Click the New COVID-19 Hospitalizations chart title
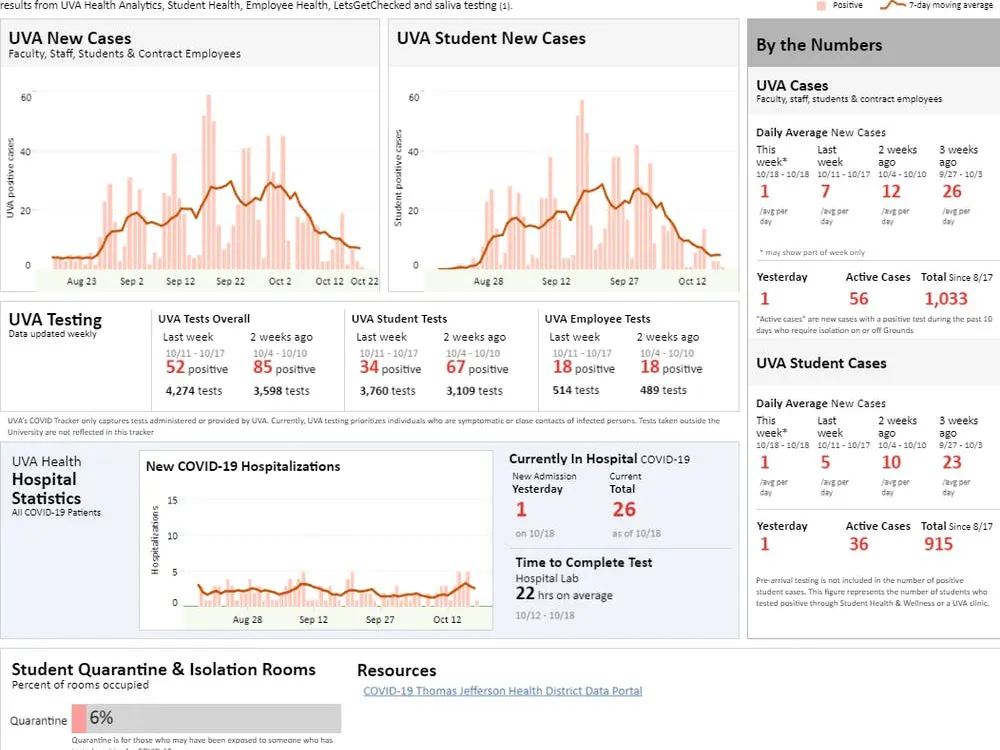Viewport: 1000px width, 750px height. [x=243, y=466]
